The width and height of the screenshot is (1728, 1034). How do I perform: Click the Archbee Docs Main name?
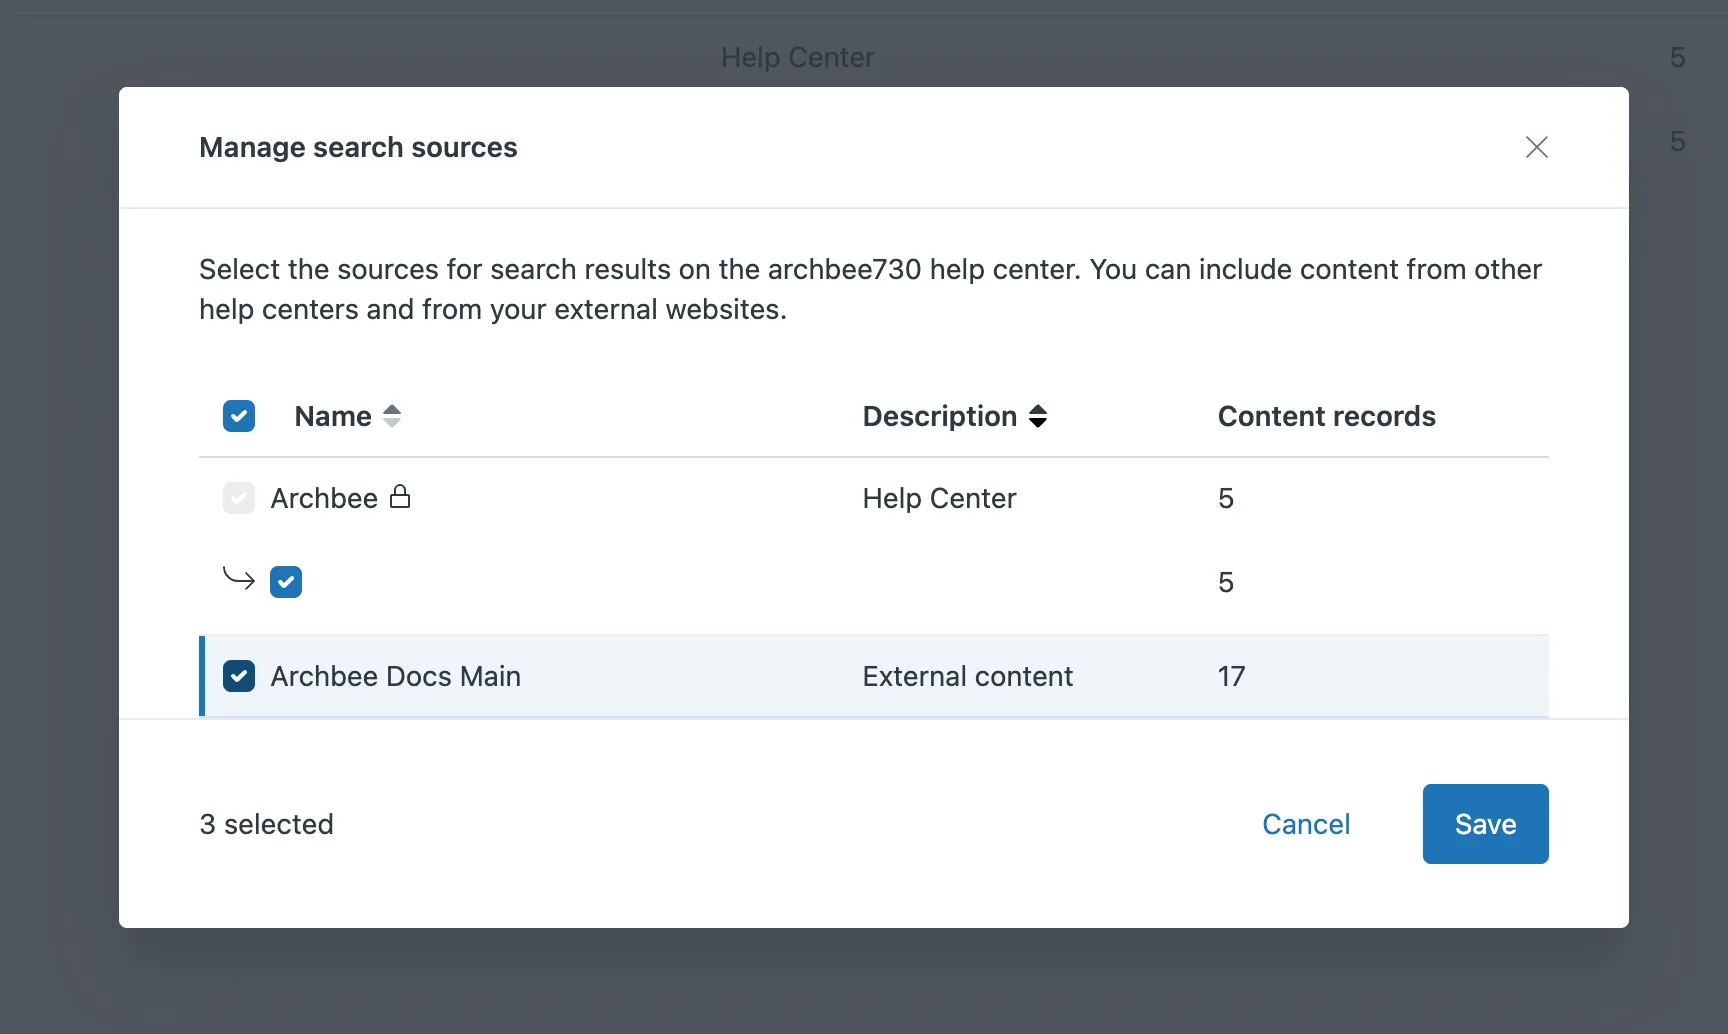click(x=396, y=676)
